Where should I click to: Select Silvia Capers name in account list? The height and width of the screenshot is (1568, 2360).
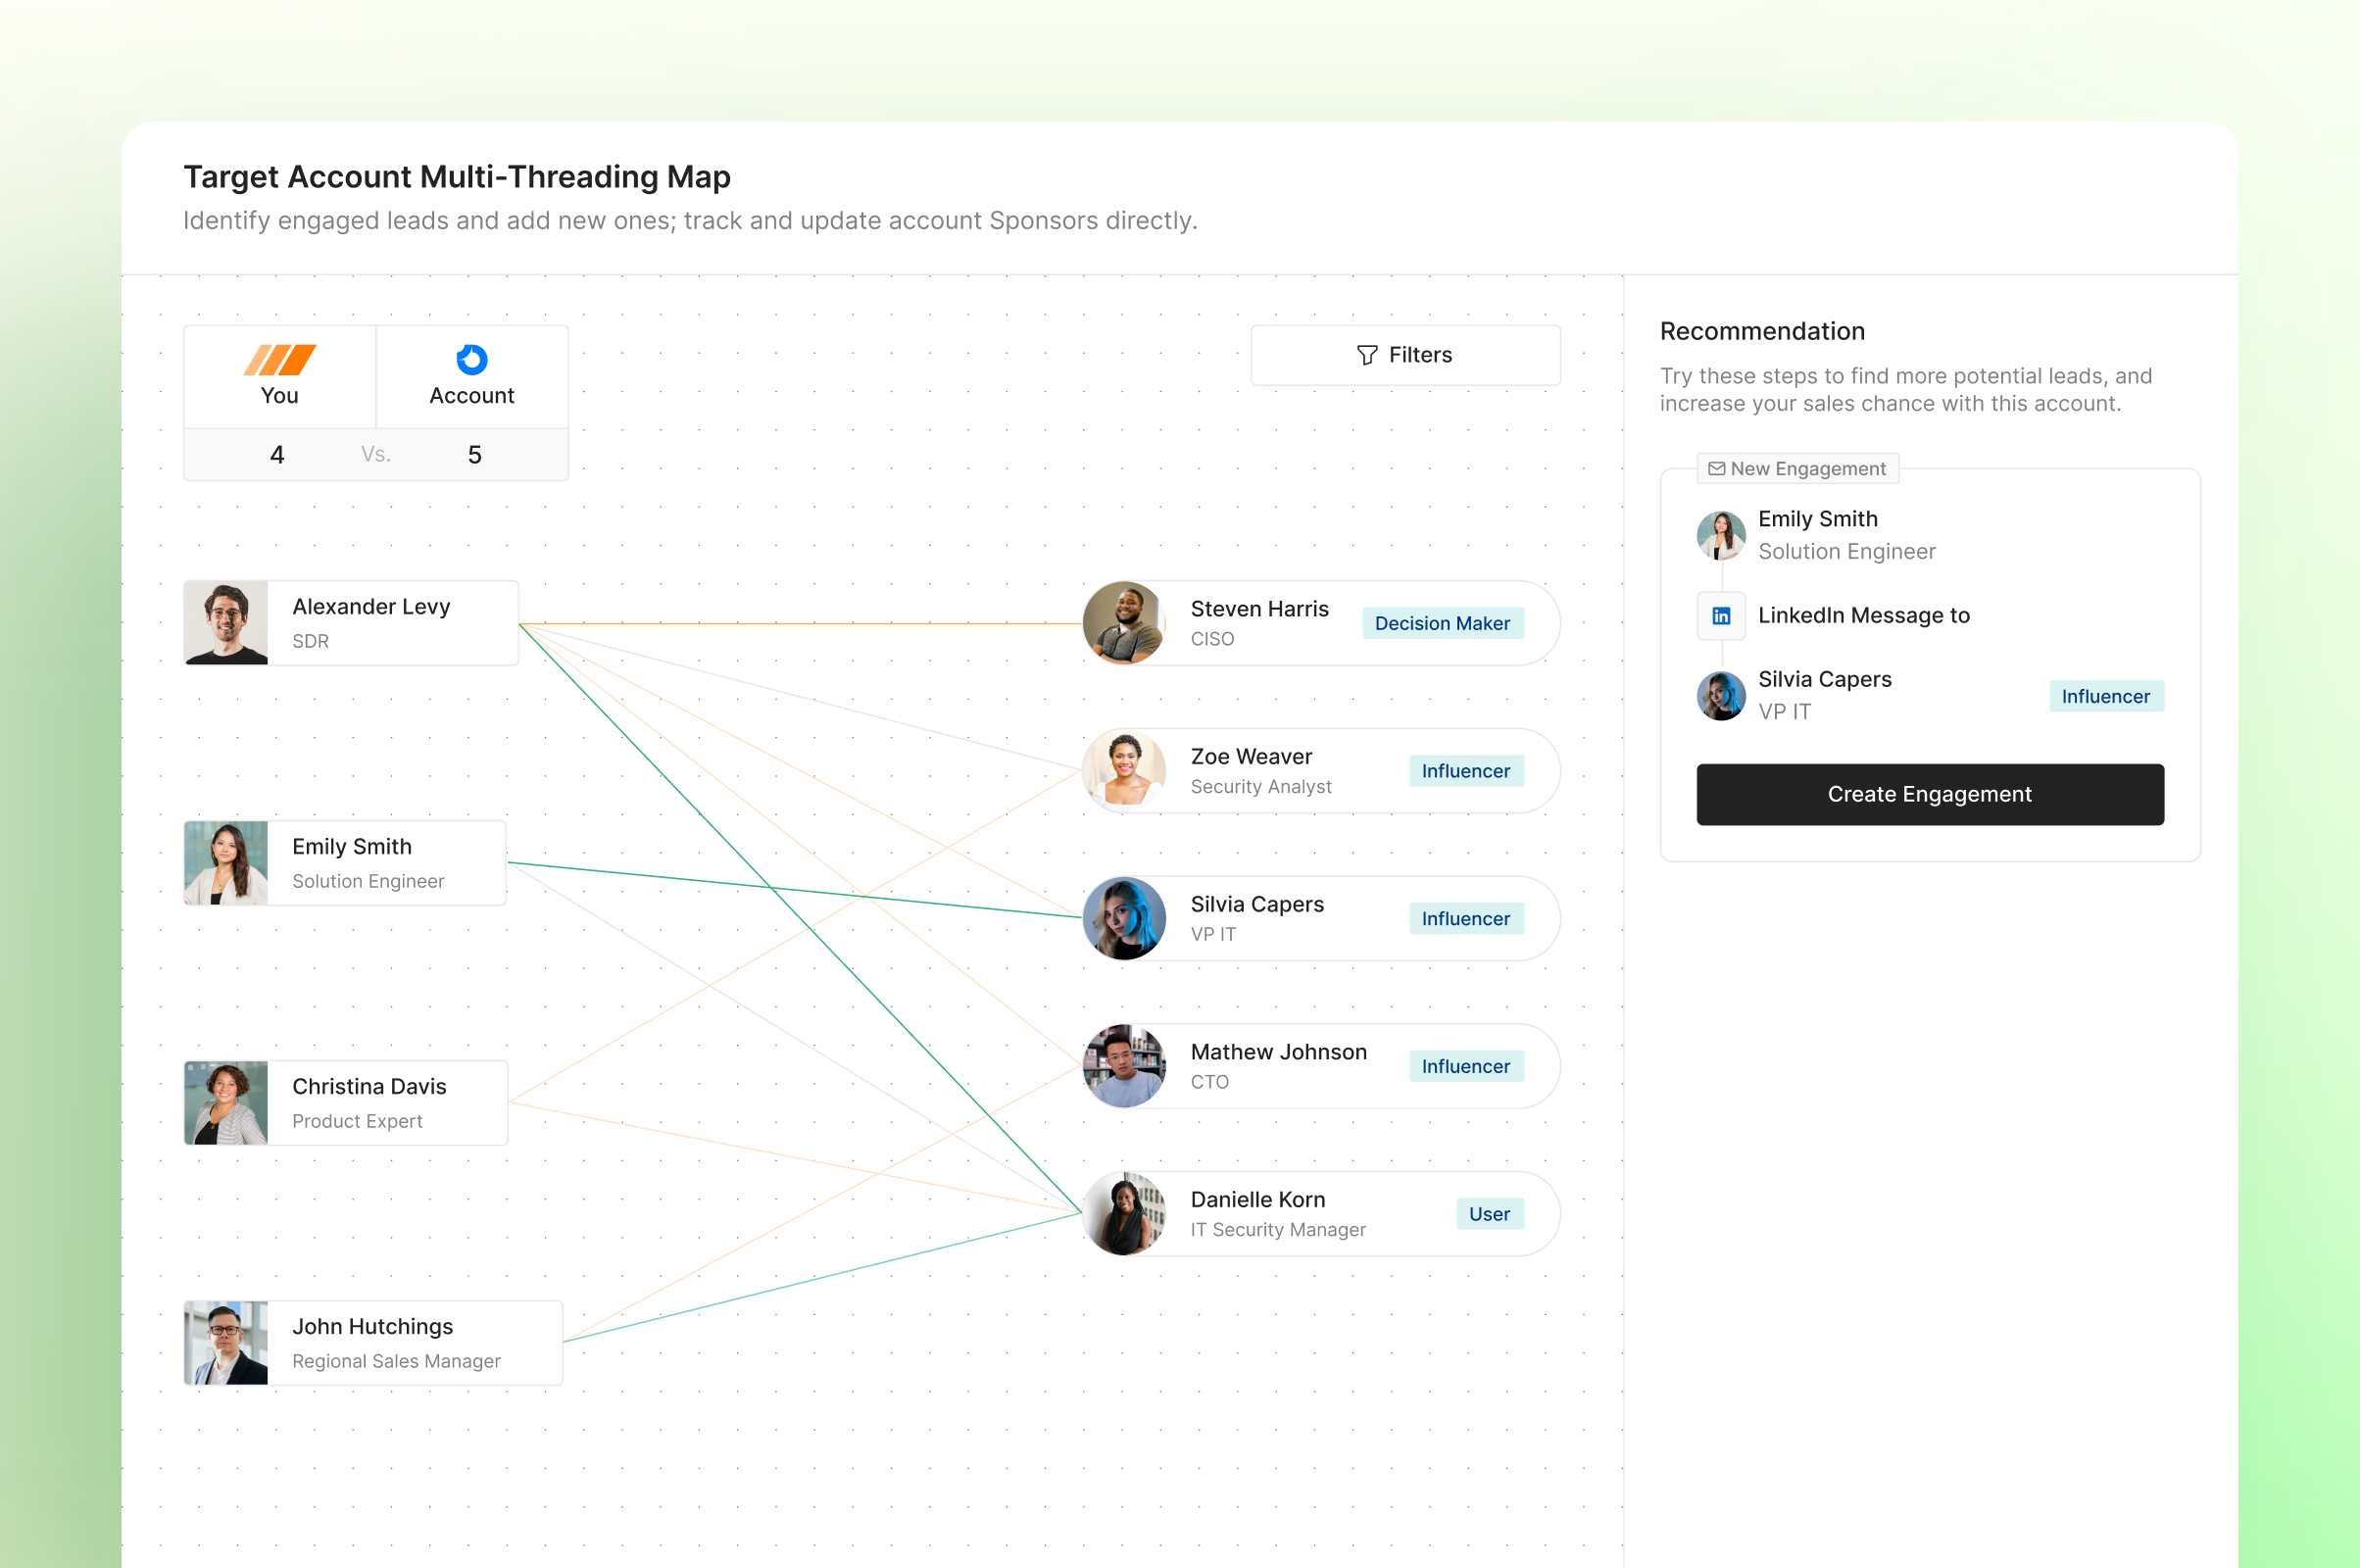pyautogui.click(x=1257, y=904)
